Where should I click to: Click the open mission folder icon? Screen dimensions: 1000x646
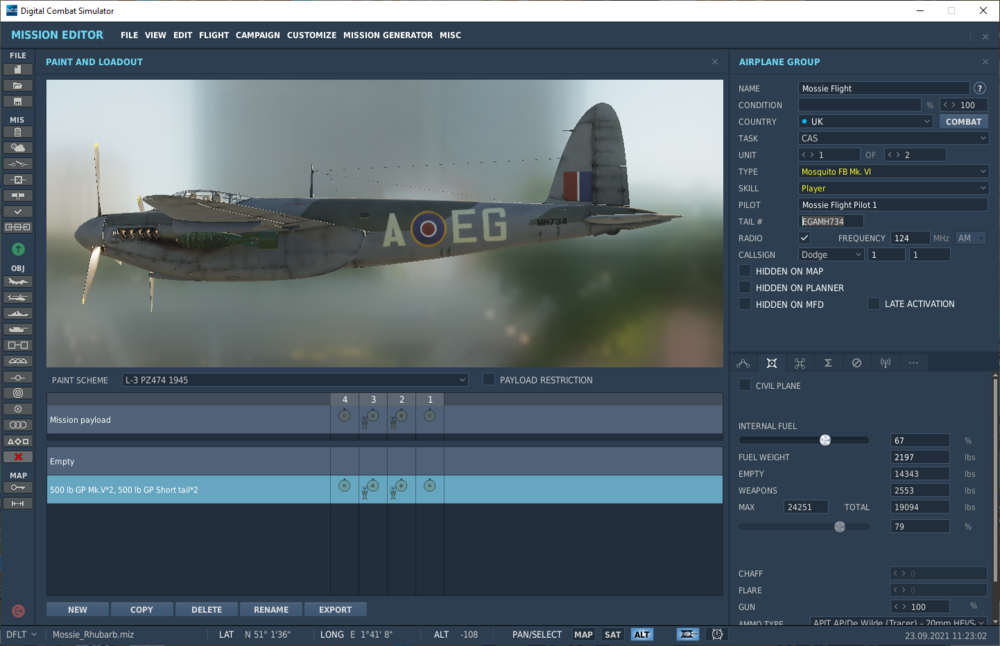coord(18,85)
